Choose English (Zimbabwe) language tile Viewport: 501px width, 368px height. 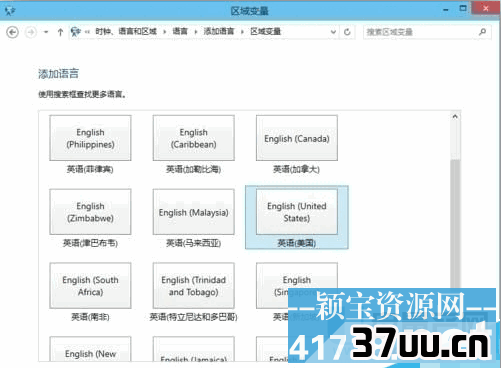pos(90,212)
